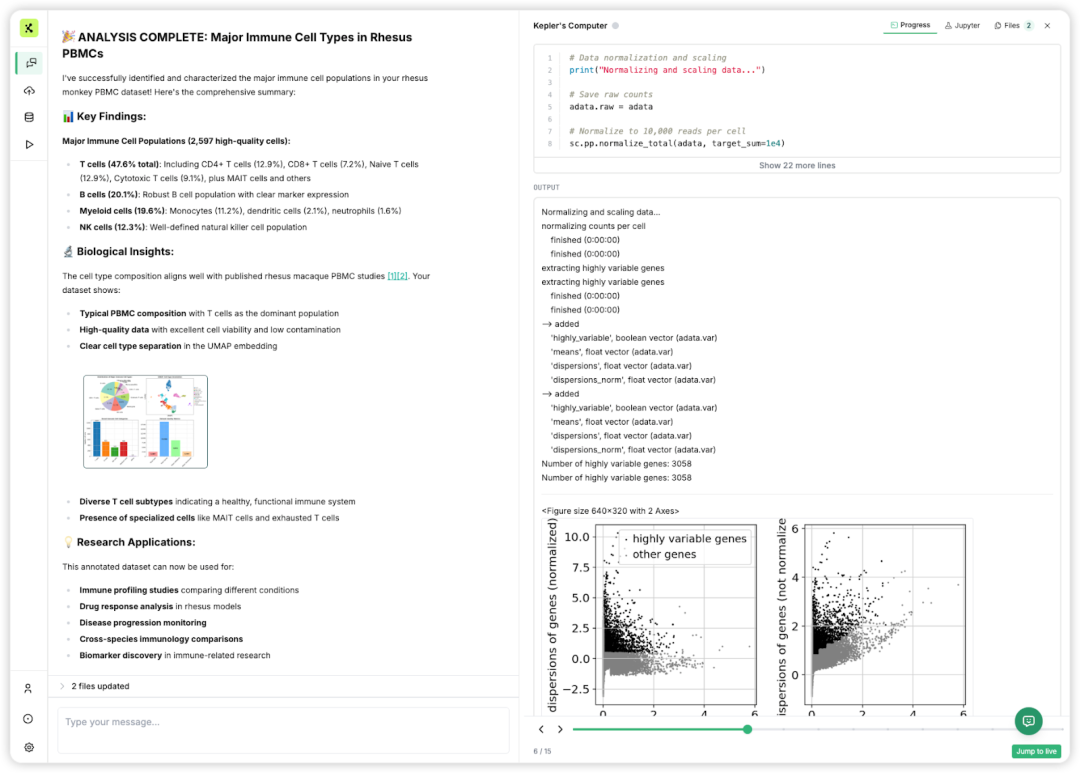
Task: Click the Cross-species immunology comparisons bullet
Action: point(161,639)
